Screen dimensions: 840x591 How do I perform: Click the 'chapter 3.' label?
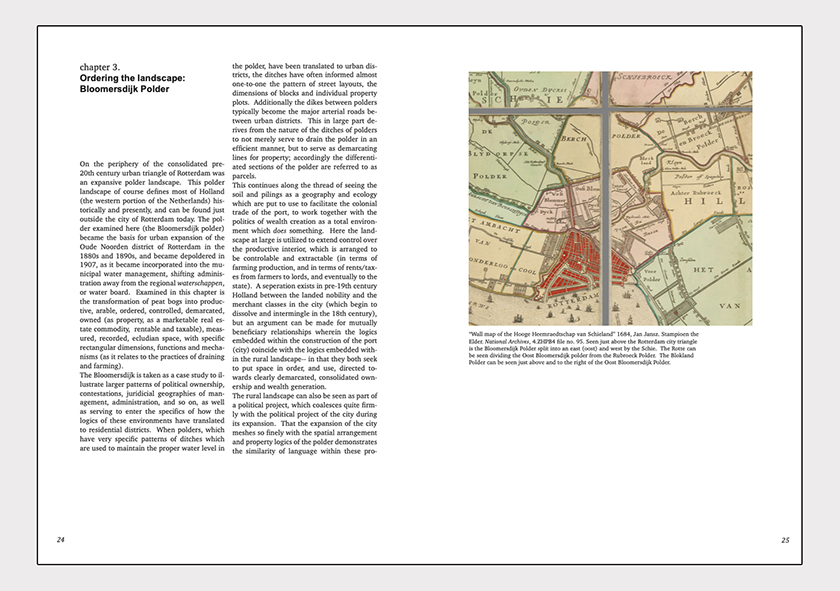click(101, 67)
